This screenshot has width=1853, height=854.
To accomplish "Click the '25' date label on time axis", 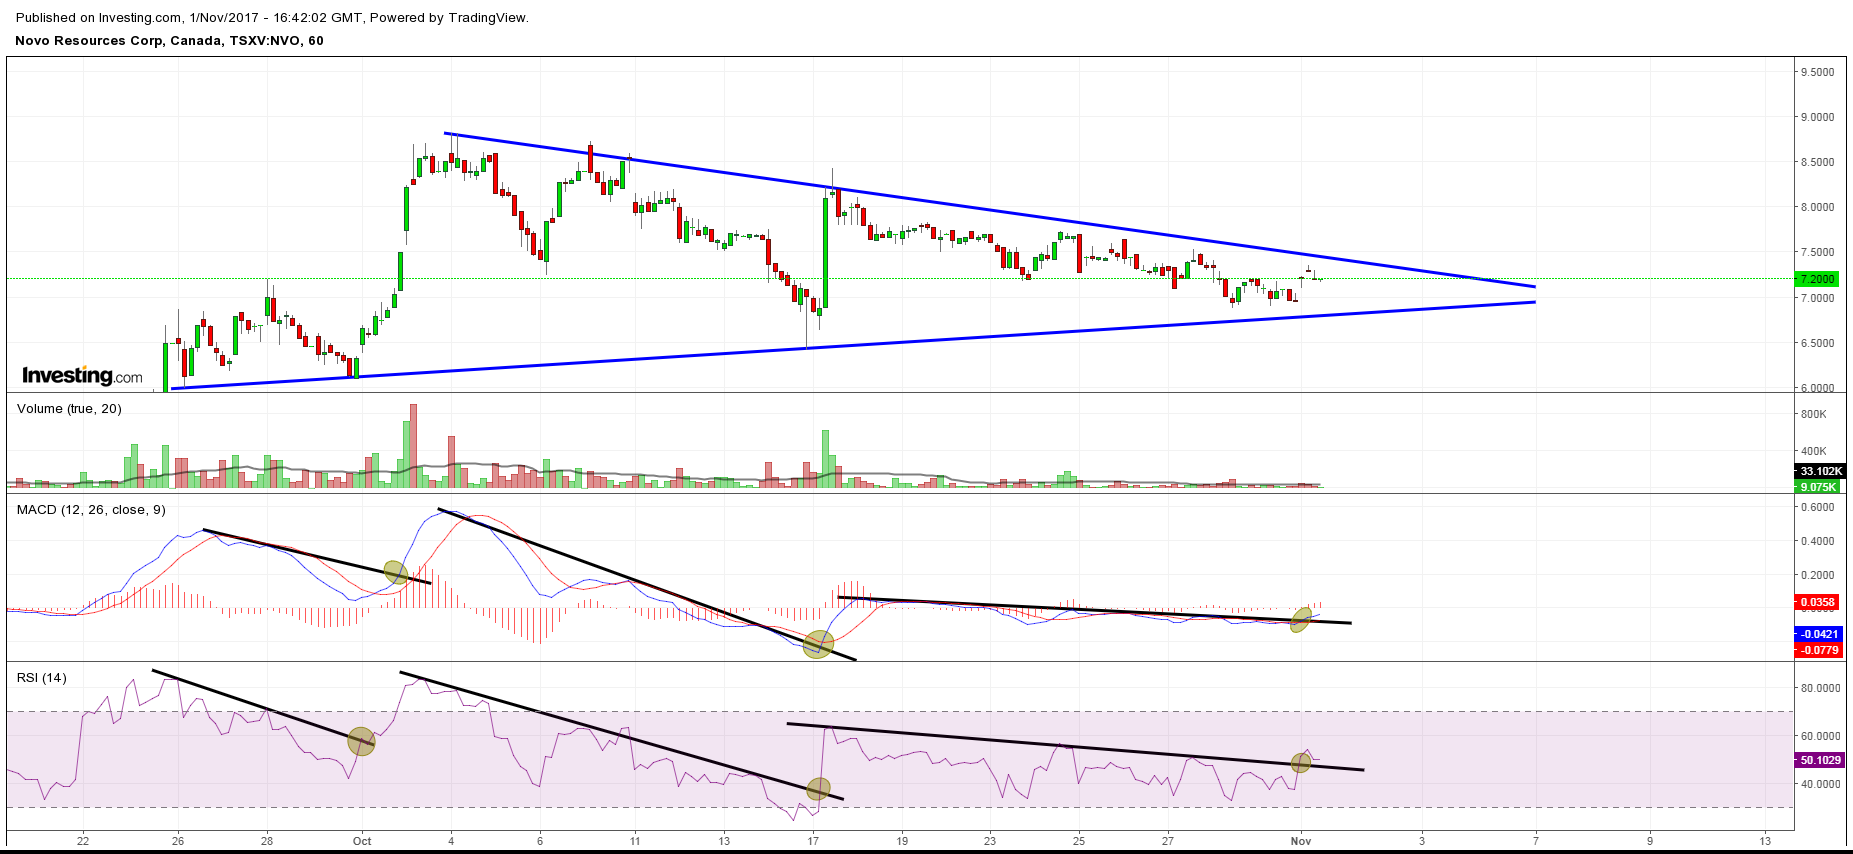I will click(x=1079, y=841).
